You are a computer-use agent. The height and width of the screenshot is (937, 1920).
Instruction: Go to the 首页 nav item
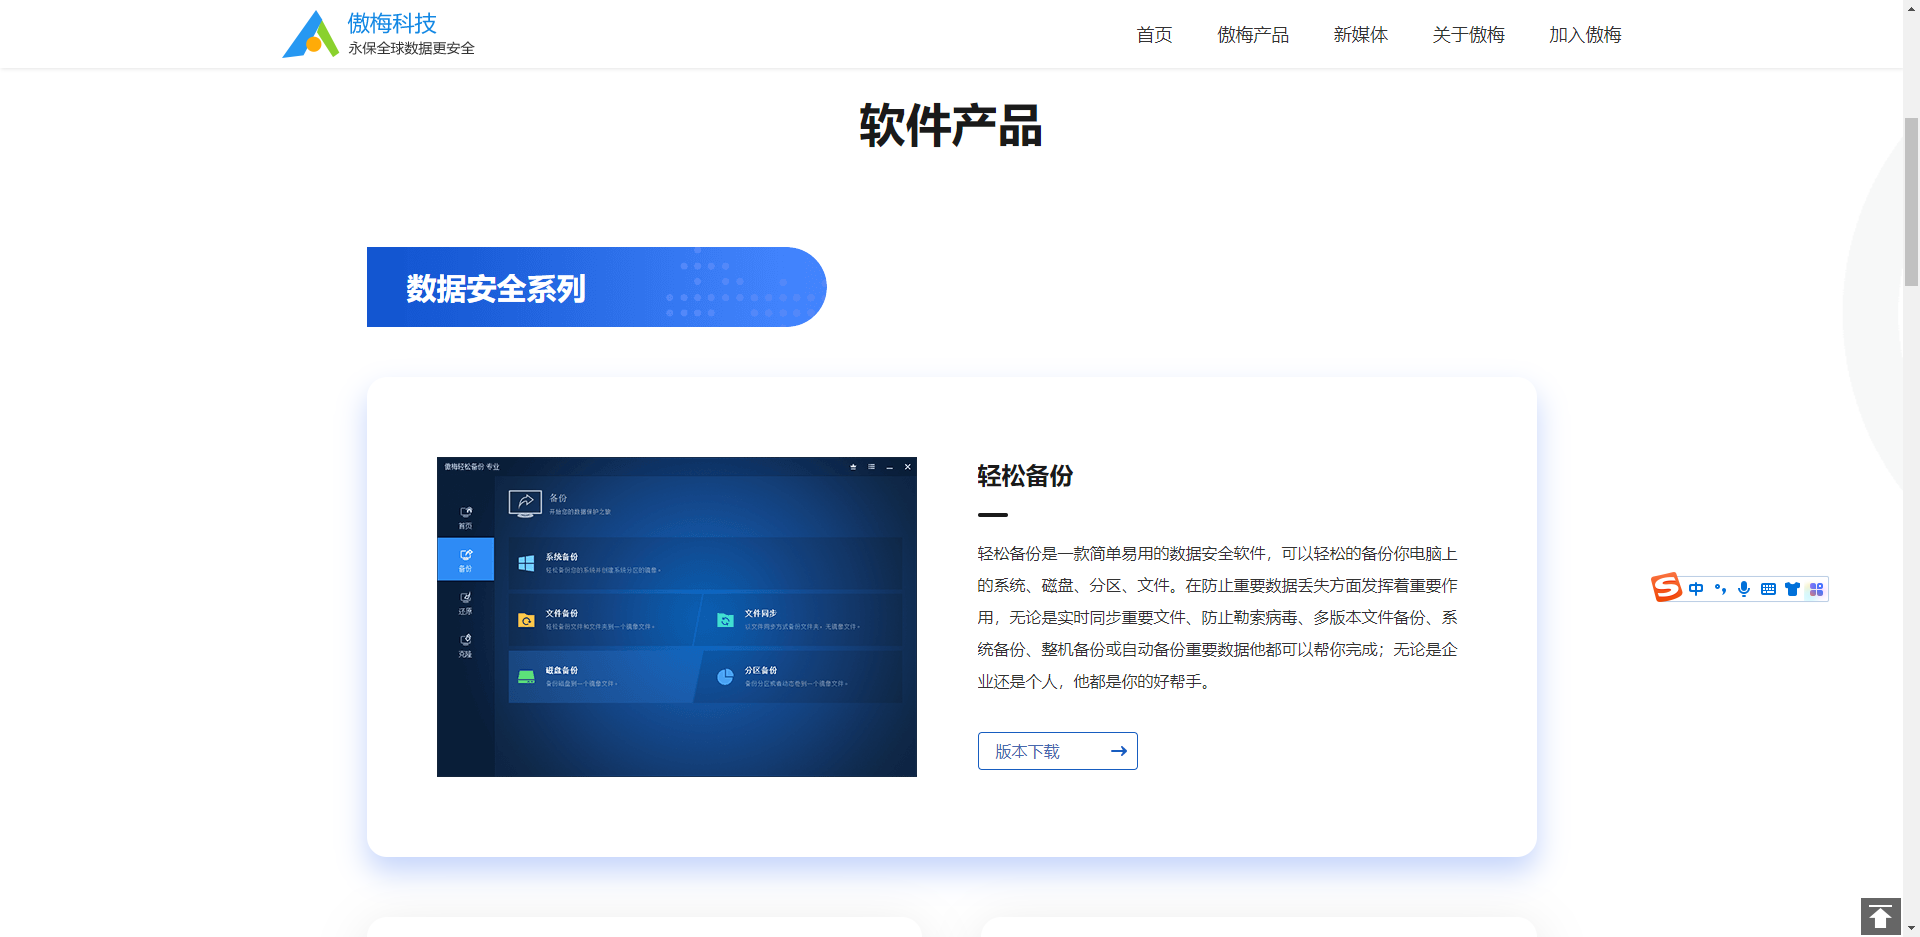[1154, 35]
